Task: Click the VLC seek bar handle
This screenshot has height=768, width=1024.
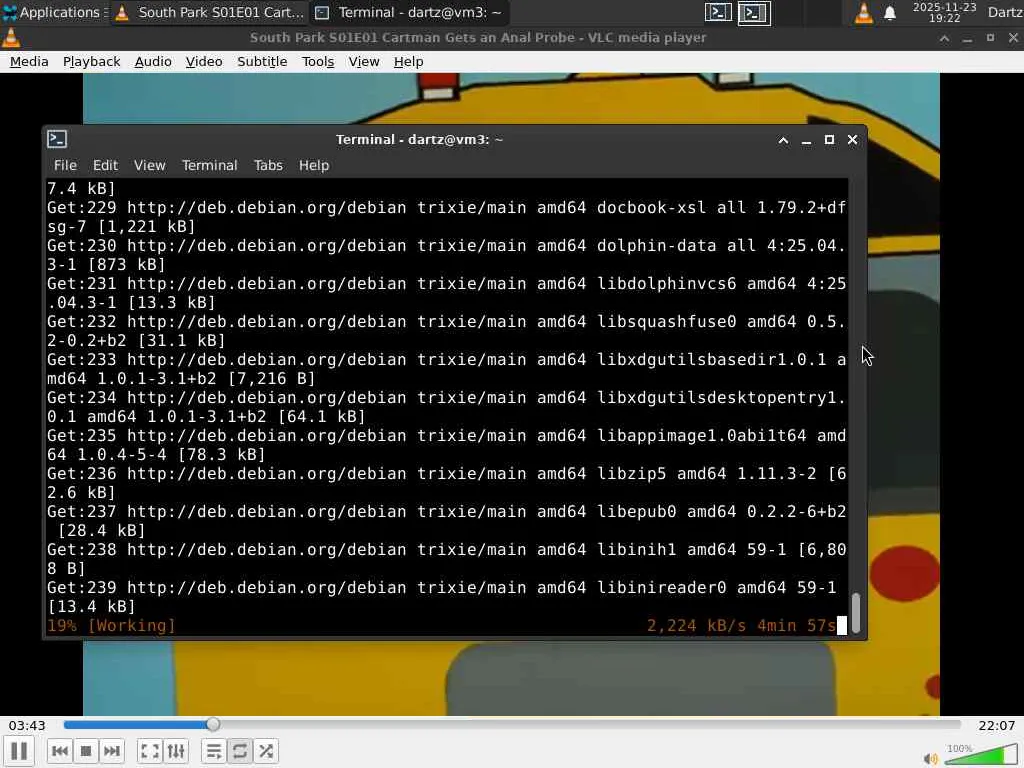Action: point(213,724)
